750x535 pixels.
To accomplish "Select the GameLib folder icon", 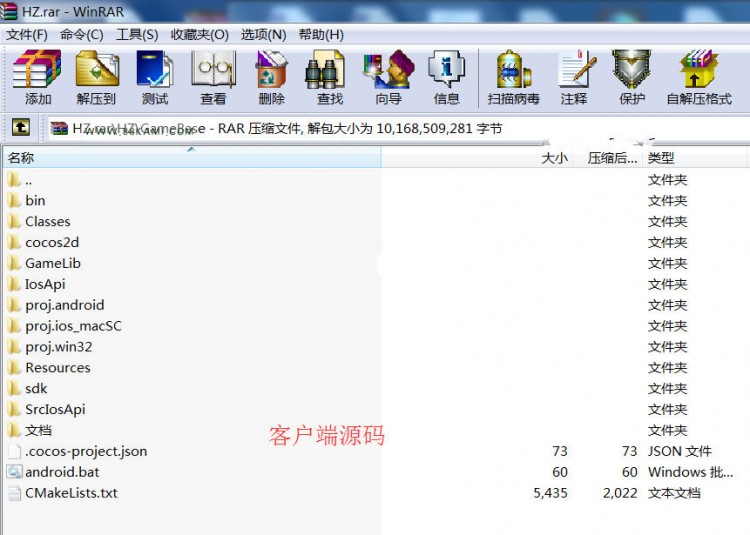I will click(14, 263).
